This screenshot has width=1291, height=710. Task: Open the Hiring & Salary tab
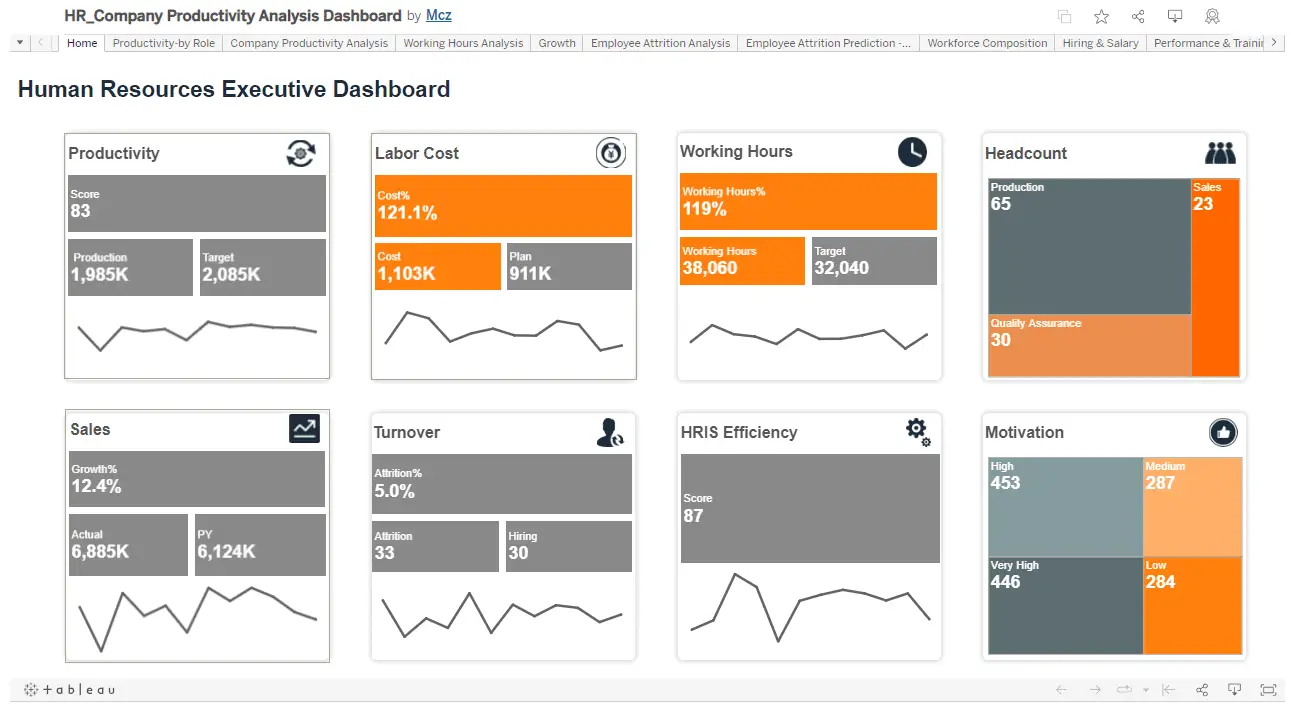click(1100, 43)
